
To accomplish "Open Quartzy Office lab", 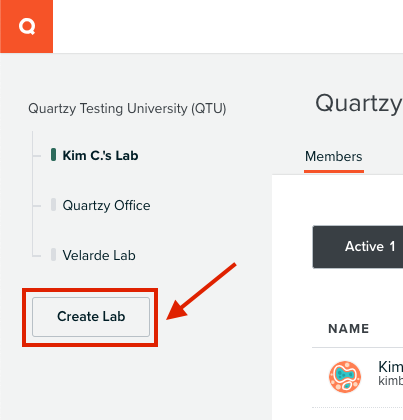I will point(106,205).
